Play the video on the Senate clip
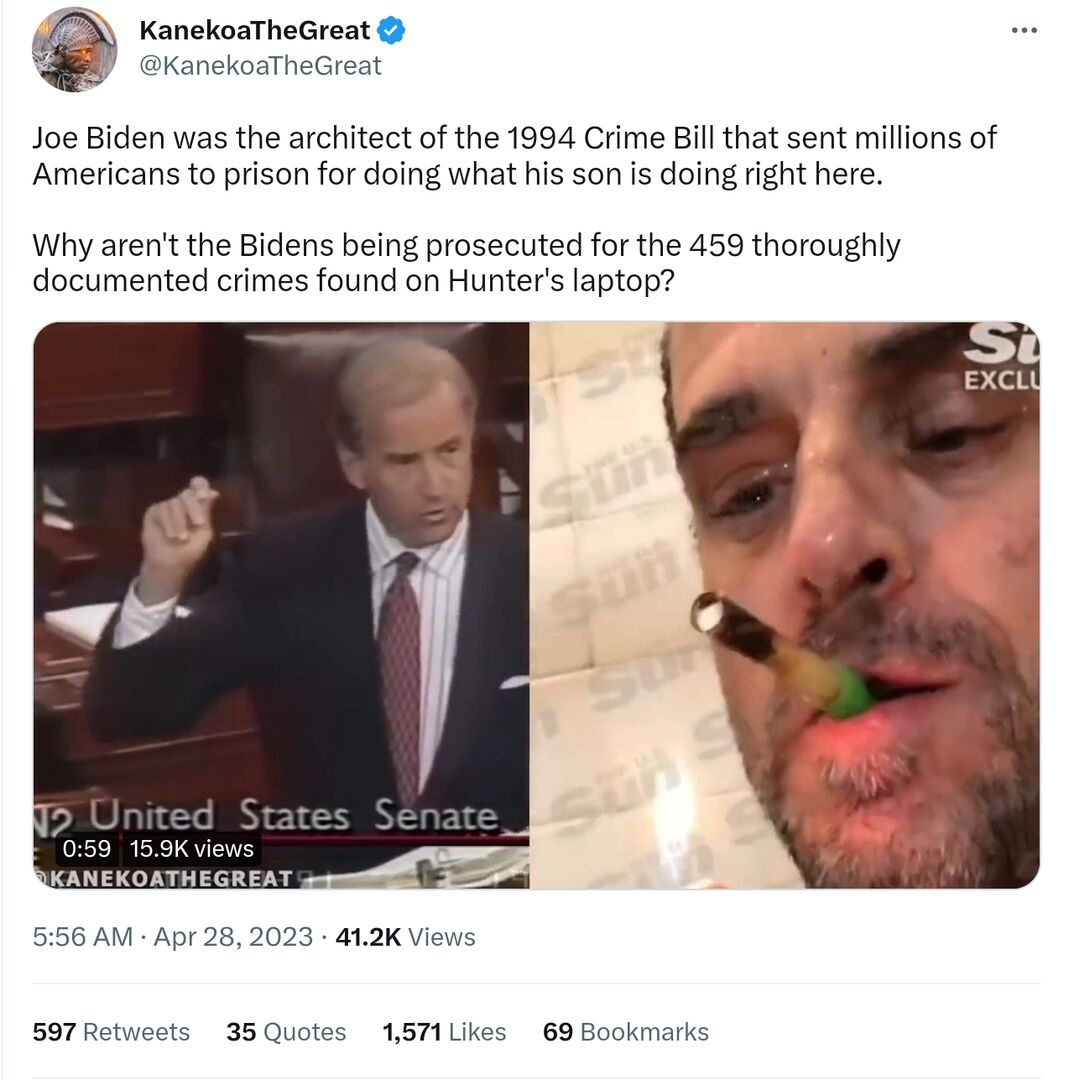This screenshot has width=1069, height=1080. [x=281, y=605]
